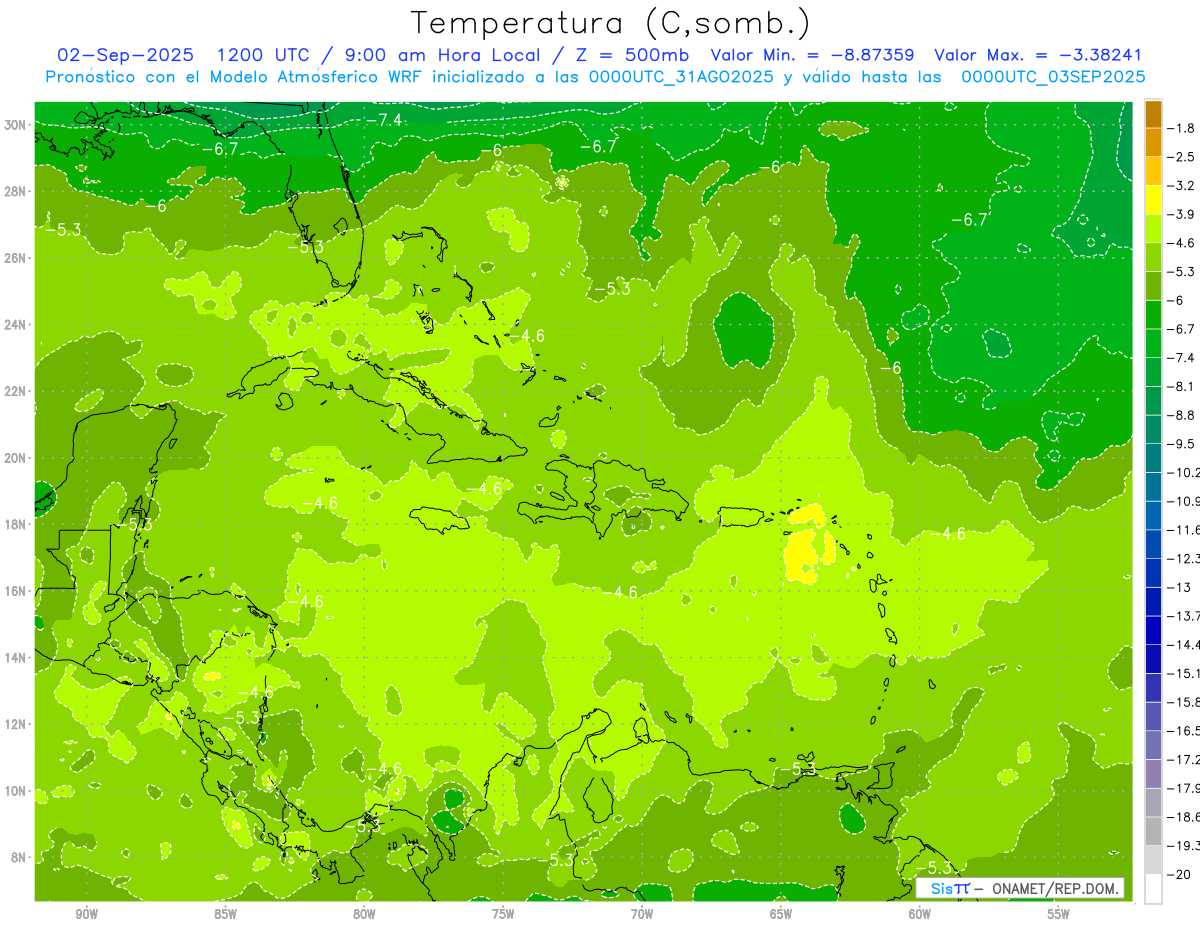Select the "Valor Max. = -3.38241" text
Viewport: 1200px width, 927px height.
tap(1038, 55)
